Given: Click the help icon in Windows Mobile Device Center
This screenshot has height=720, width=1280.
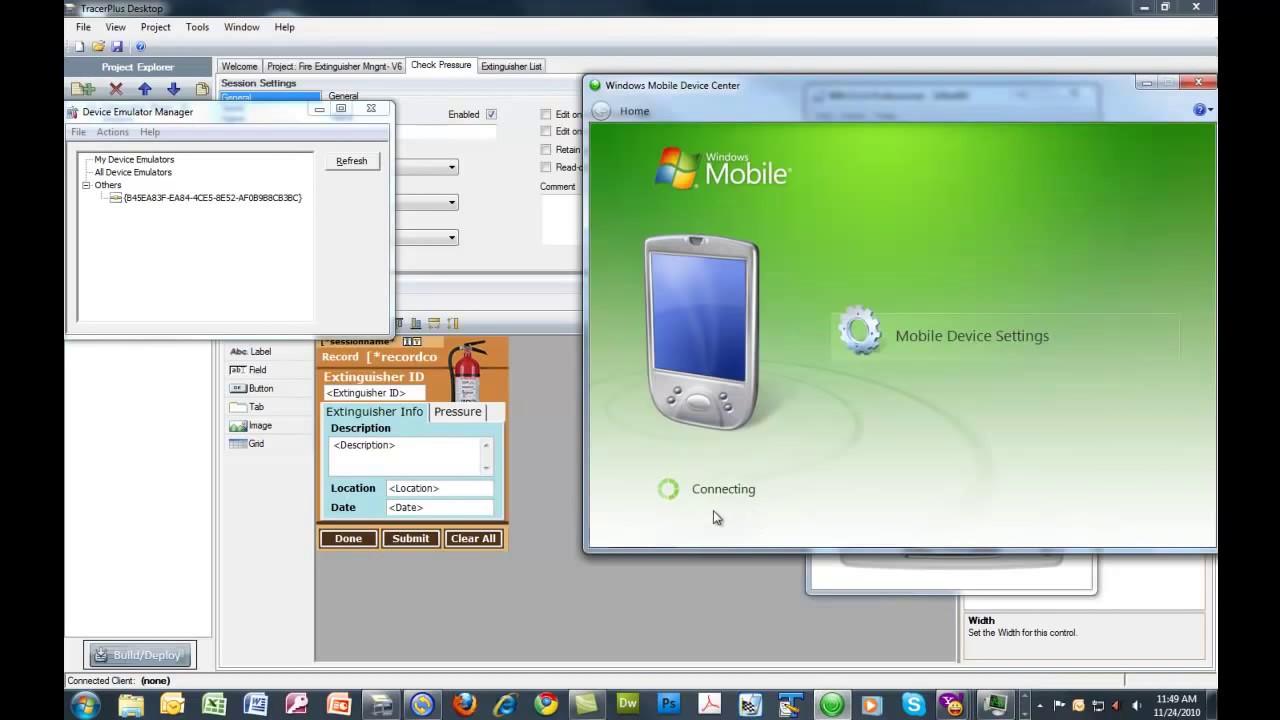Looking at the screenshot, I should [x=1200, y=110].
